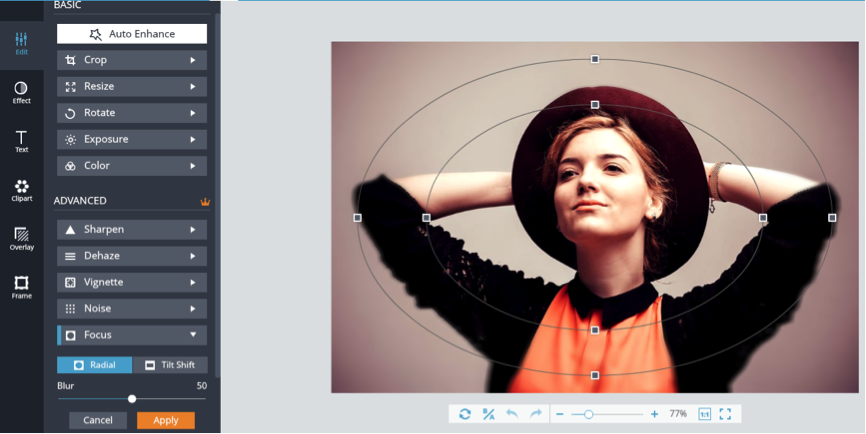This screenshot has height=434, width=866.
Task: Enter fullscreen view
Action: (x=725, y=414)
